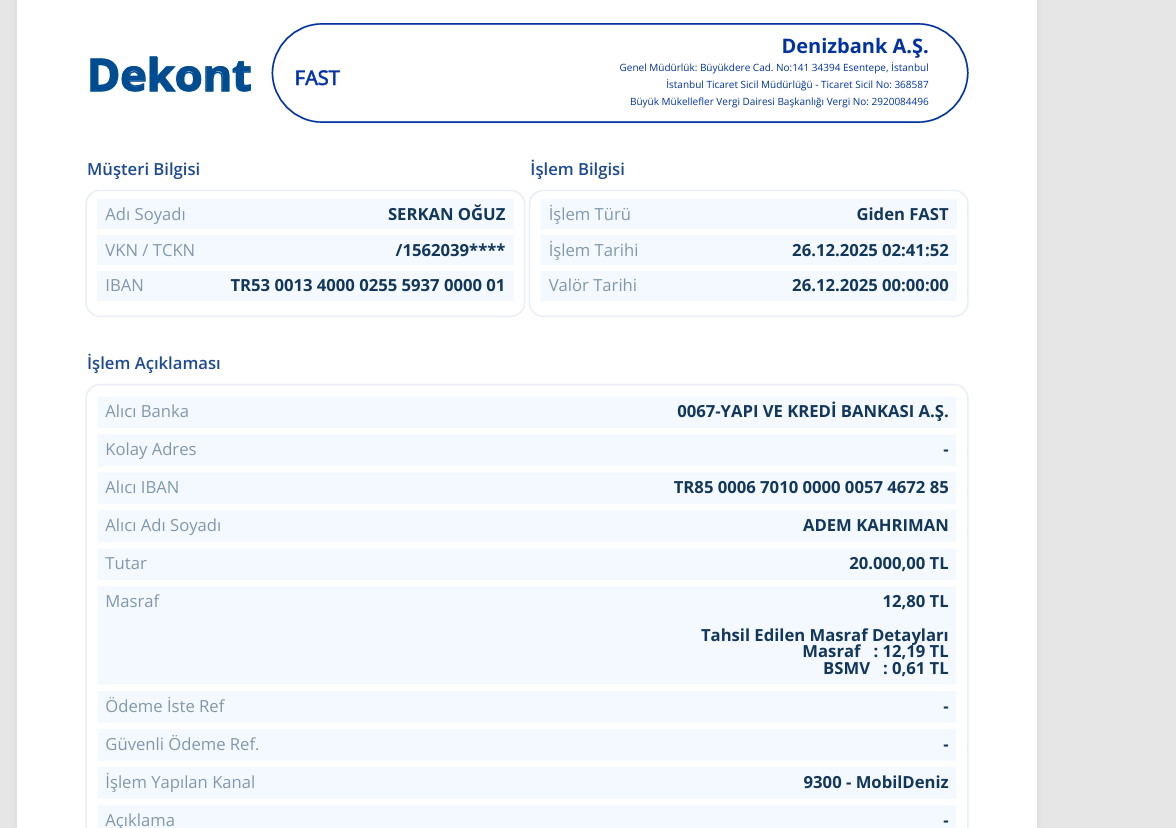Image resolution: width=1176 pixels, height=828 pixels.
Task: Select the masked number /1562039****
Action: tap(450, 250)
